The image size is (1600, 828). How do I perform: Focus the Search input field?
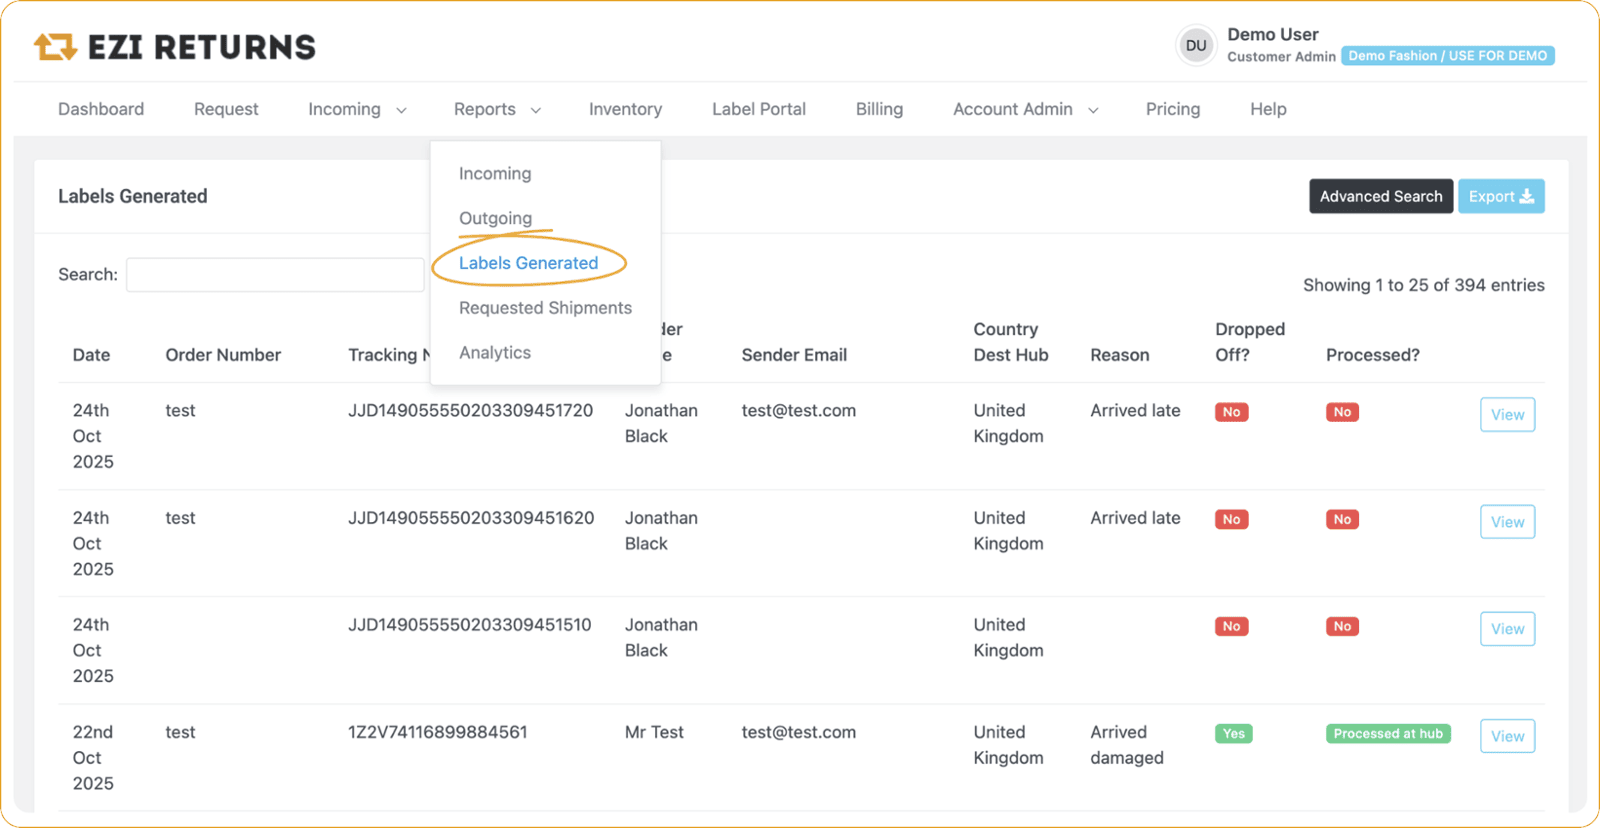275,275
